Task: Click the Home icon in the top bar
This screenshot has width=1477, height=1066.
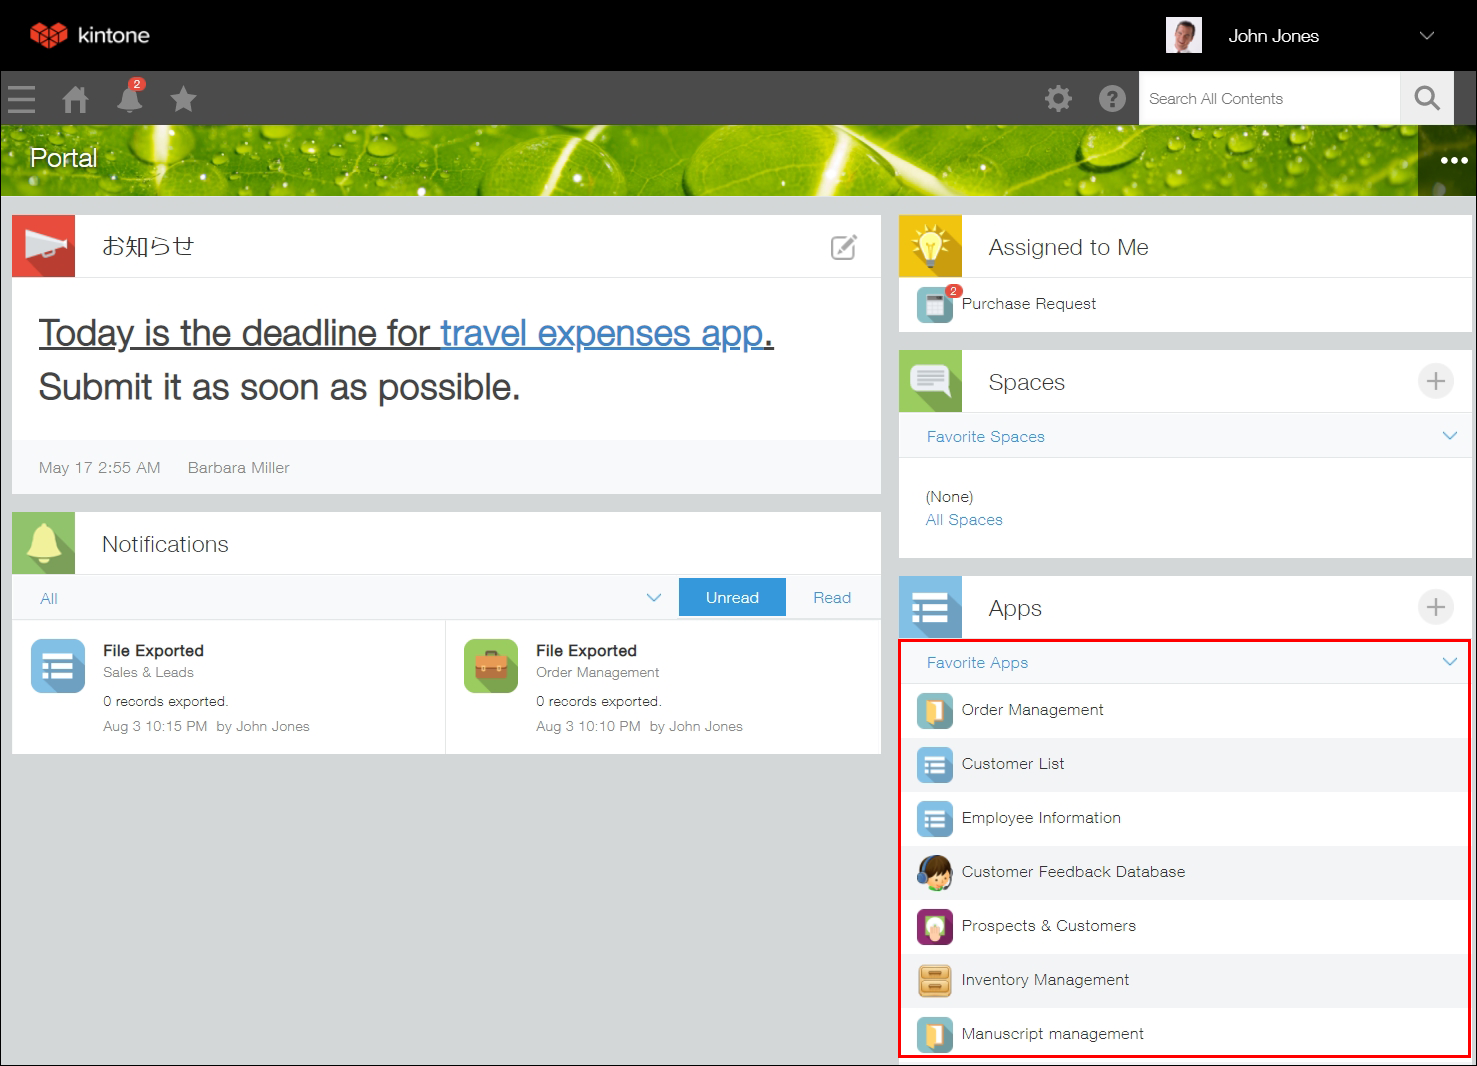Action: point(75,98)
